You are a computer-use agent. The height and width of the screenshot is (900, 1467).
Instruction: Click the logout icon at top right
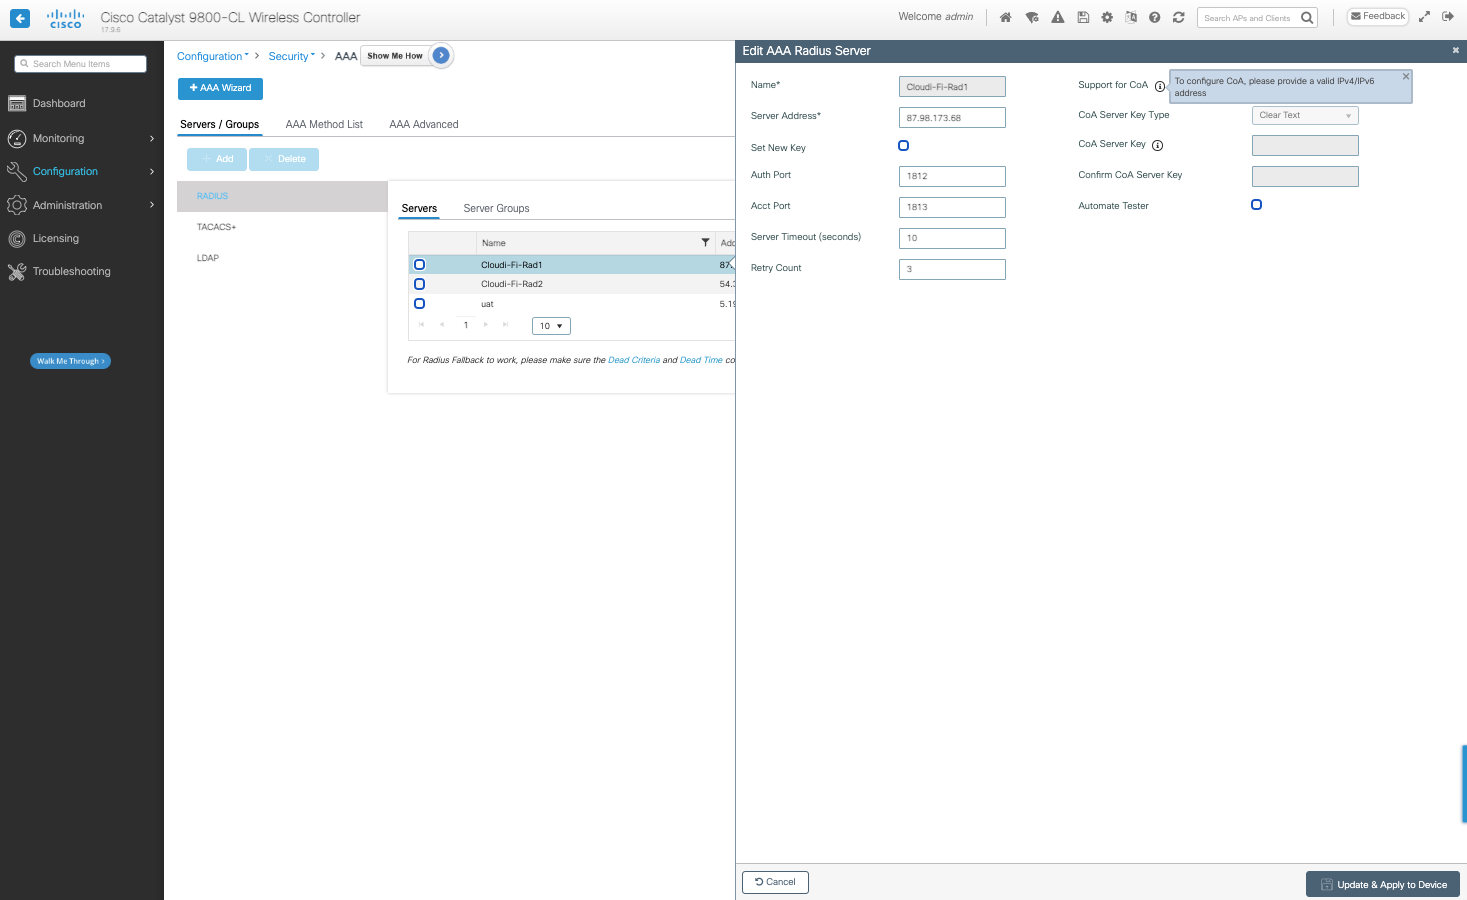point(1447,16)
